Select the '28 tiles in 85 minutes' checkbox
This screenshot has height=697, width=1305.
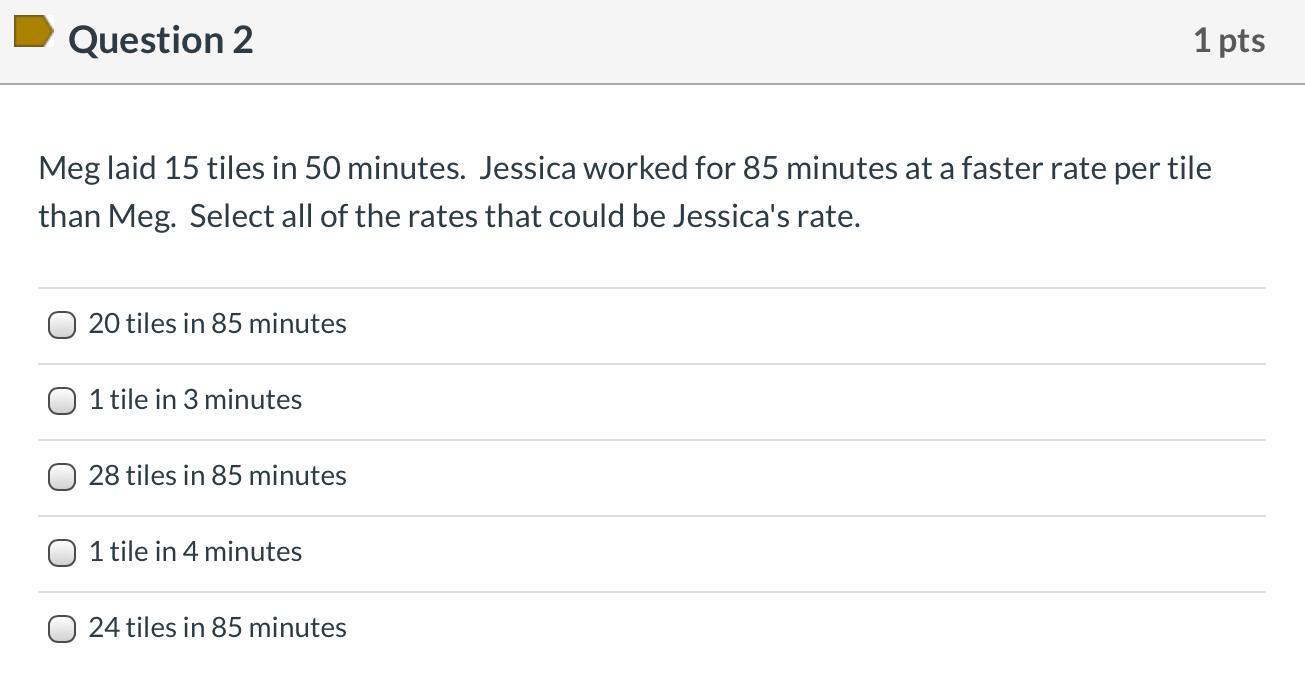[x=62, y=477]
